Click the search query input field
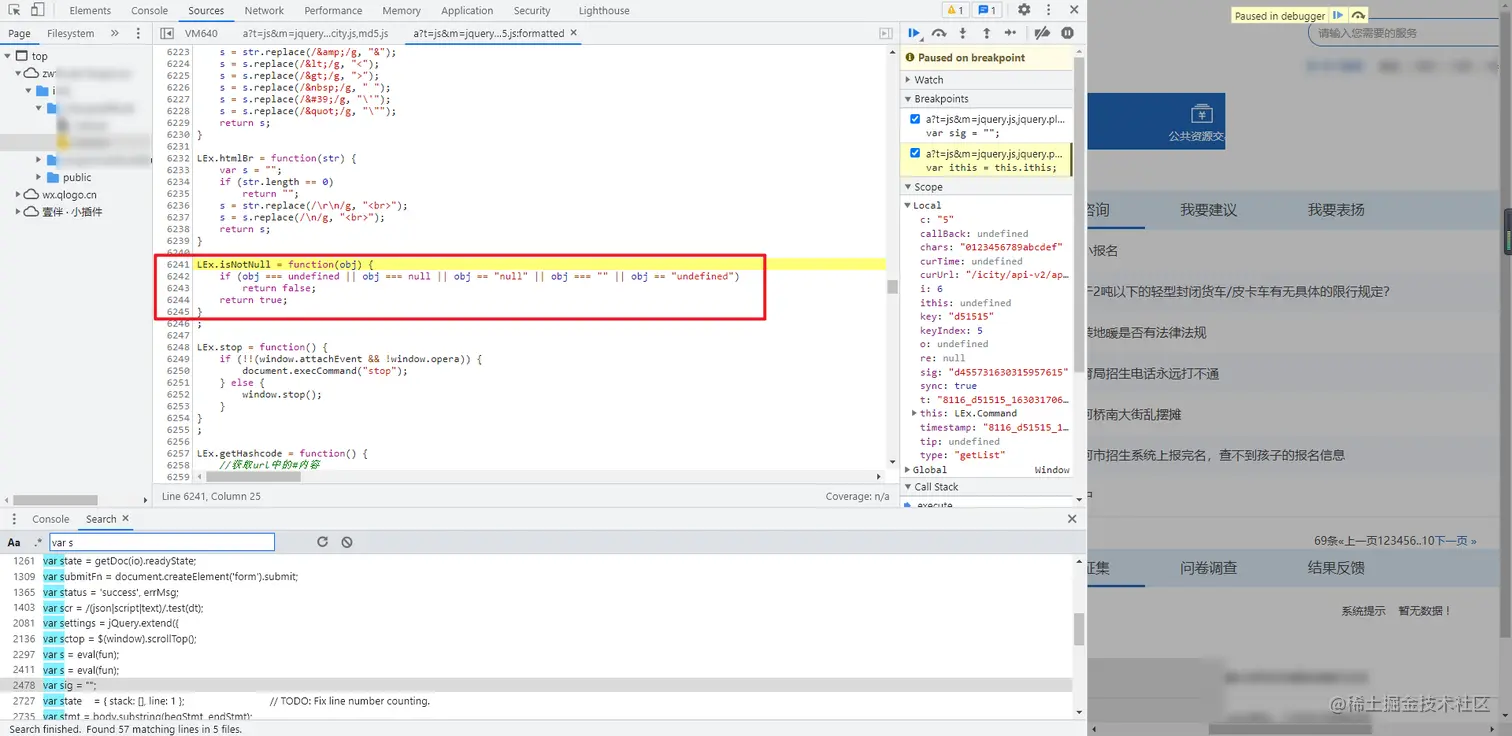Image resolution: width=1512 pixels, height=736 pixels. pos(161,542)
